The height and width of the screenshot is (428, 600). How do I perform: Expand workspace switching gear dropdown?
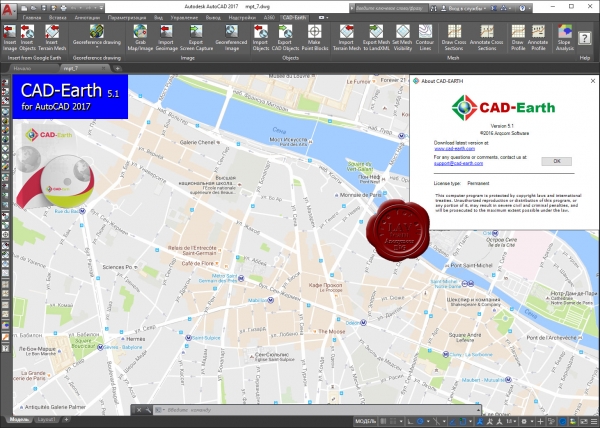click(x=532, y=421)
